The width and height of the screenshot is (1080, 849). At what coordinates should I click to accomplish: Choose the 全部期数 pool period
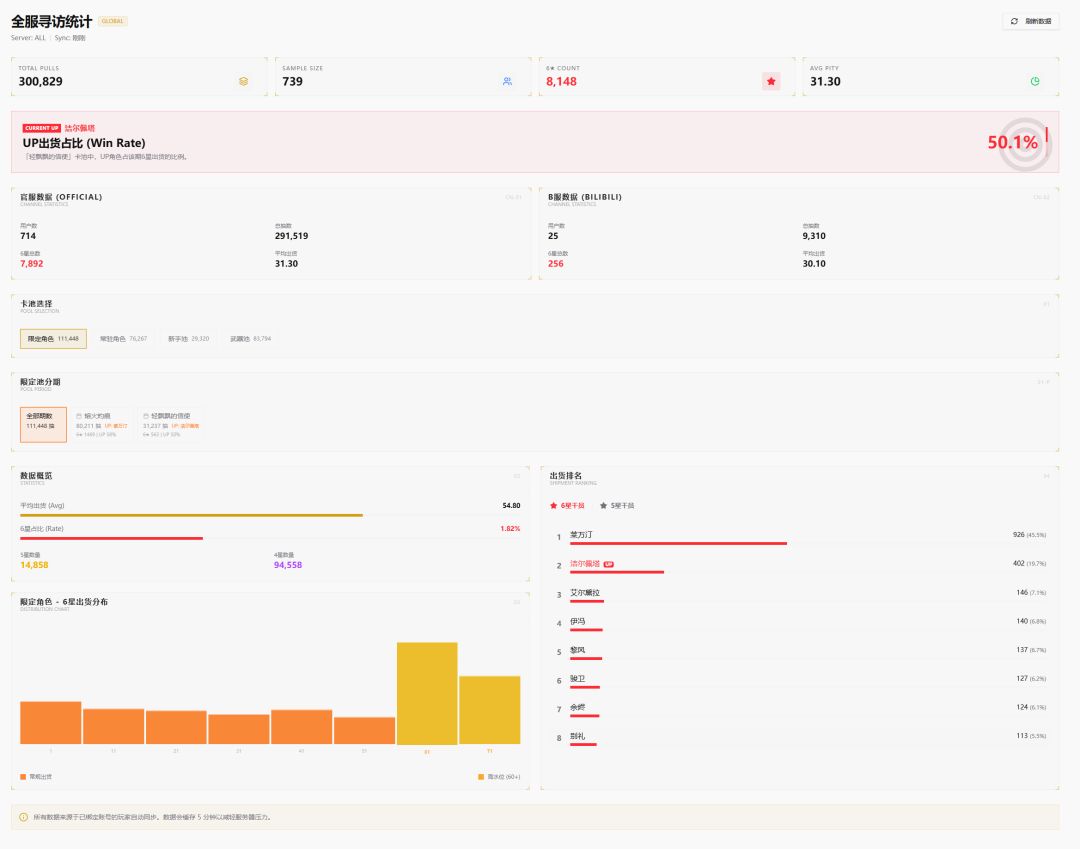point(44,424)
